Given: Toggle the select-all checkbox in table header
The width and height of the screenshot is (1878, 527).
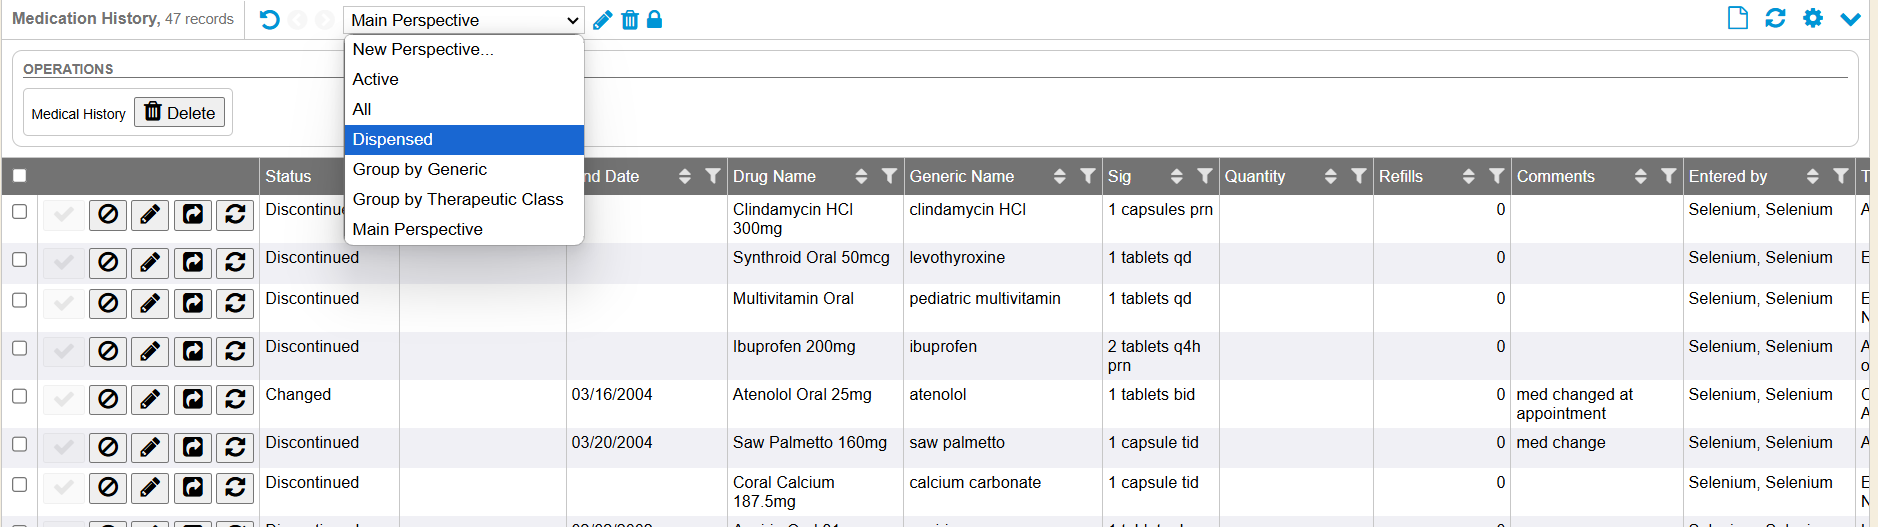Looking at the screenshot, I should coord(19,176).
